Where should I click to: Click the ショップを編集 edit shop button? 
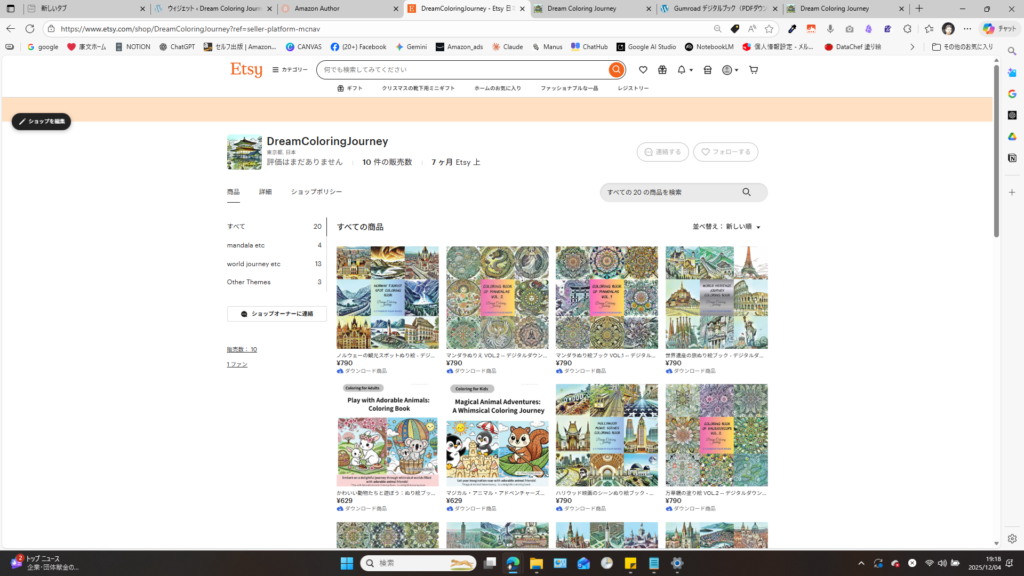pyautogui.click(x=41, y=121)
